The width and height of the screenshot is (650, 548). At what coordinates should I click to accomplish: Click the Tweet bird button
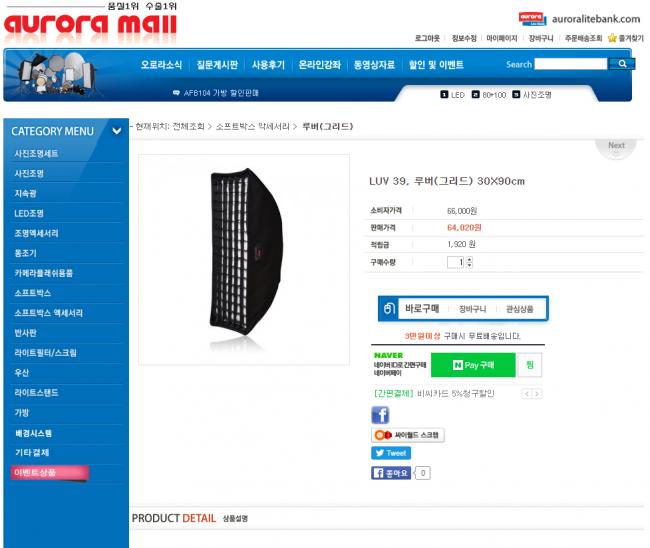point(391,453)
